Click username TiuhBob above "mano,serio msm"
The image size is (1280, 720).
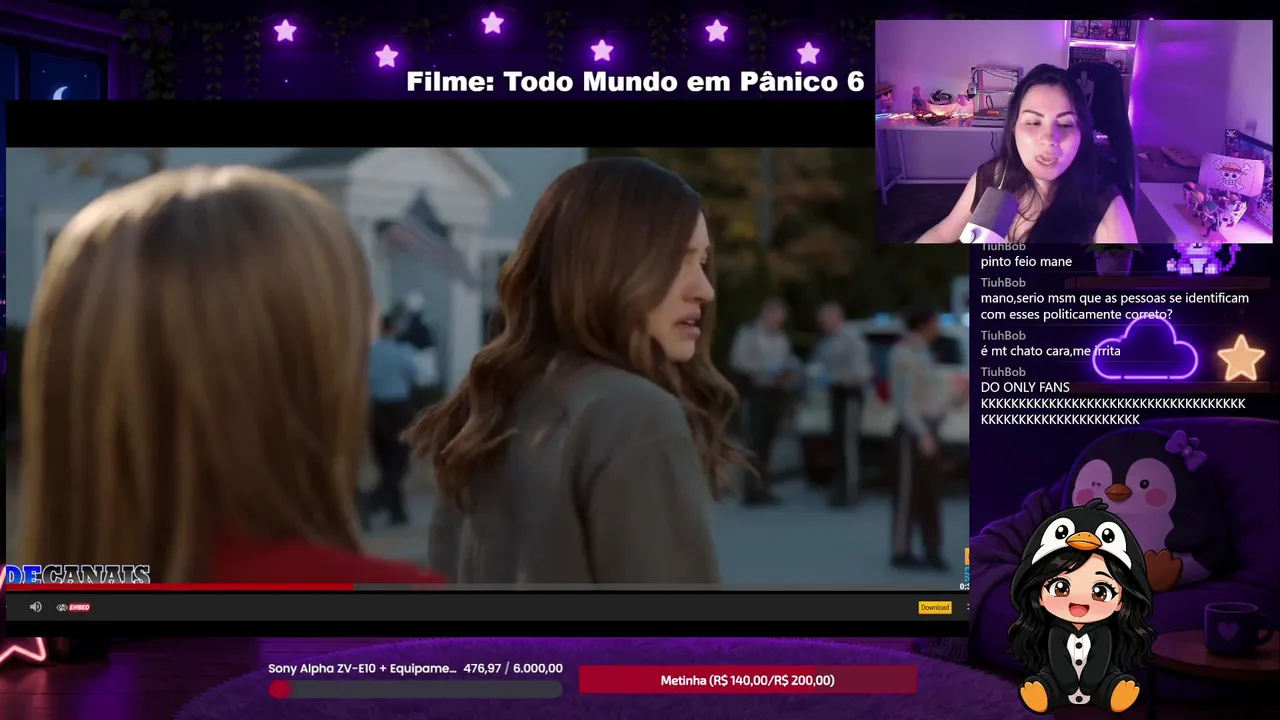click(x=1003, y=283)
